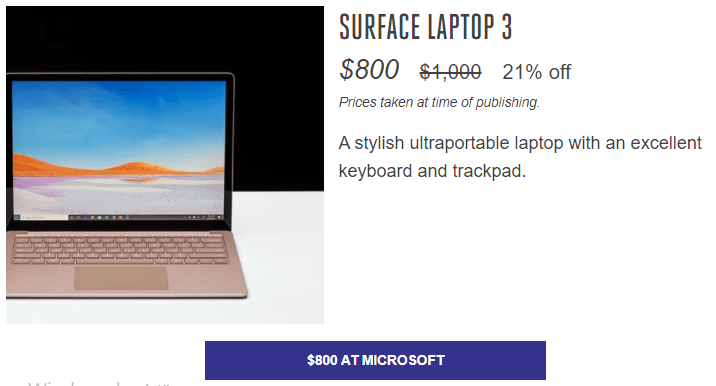
Task: Click the prices taken at publishing note
Action: (x=439, y=102)
